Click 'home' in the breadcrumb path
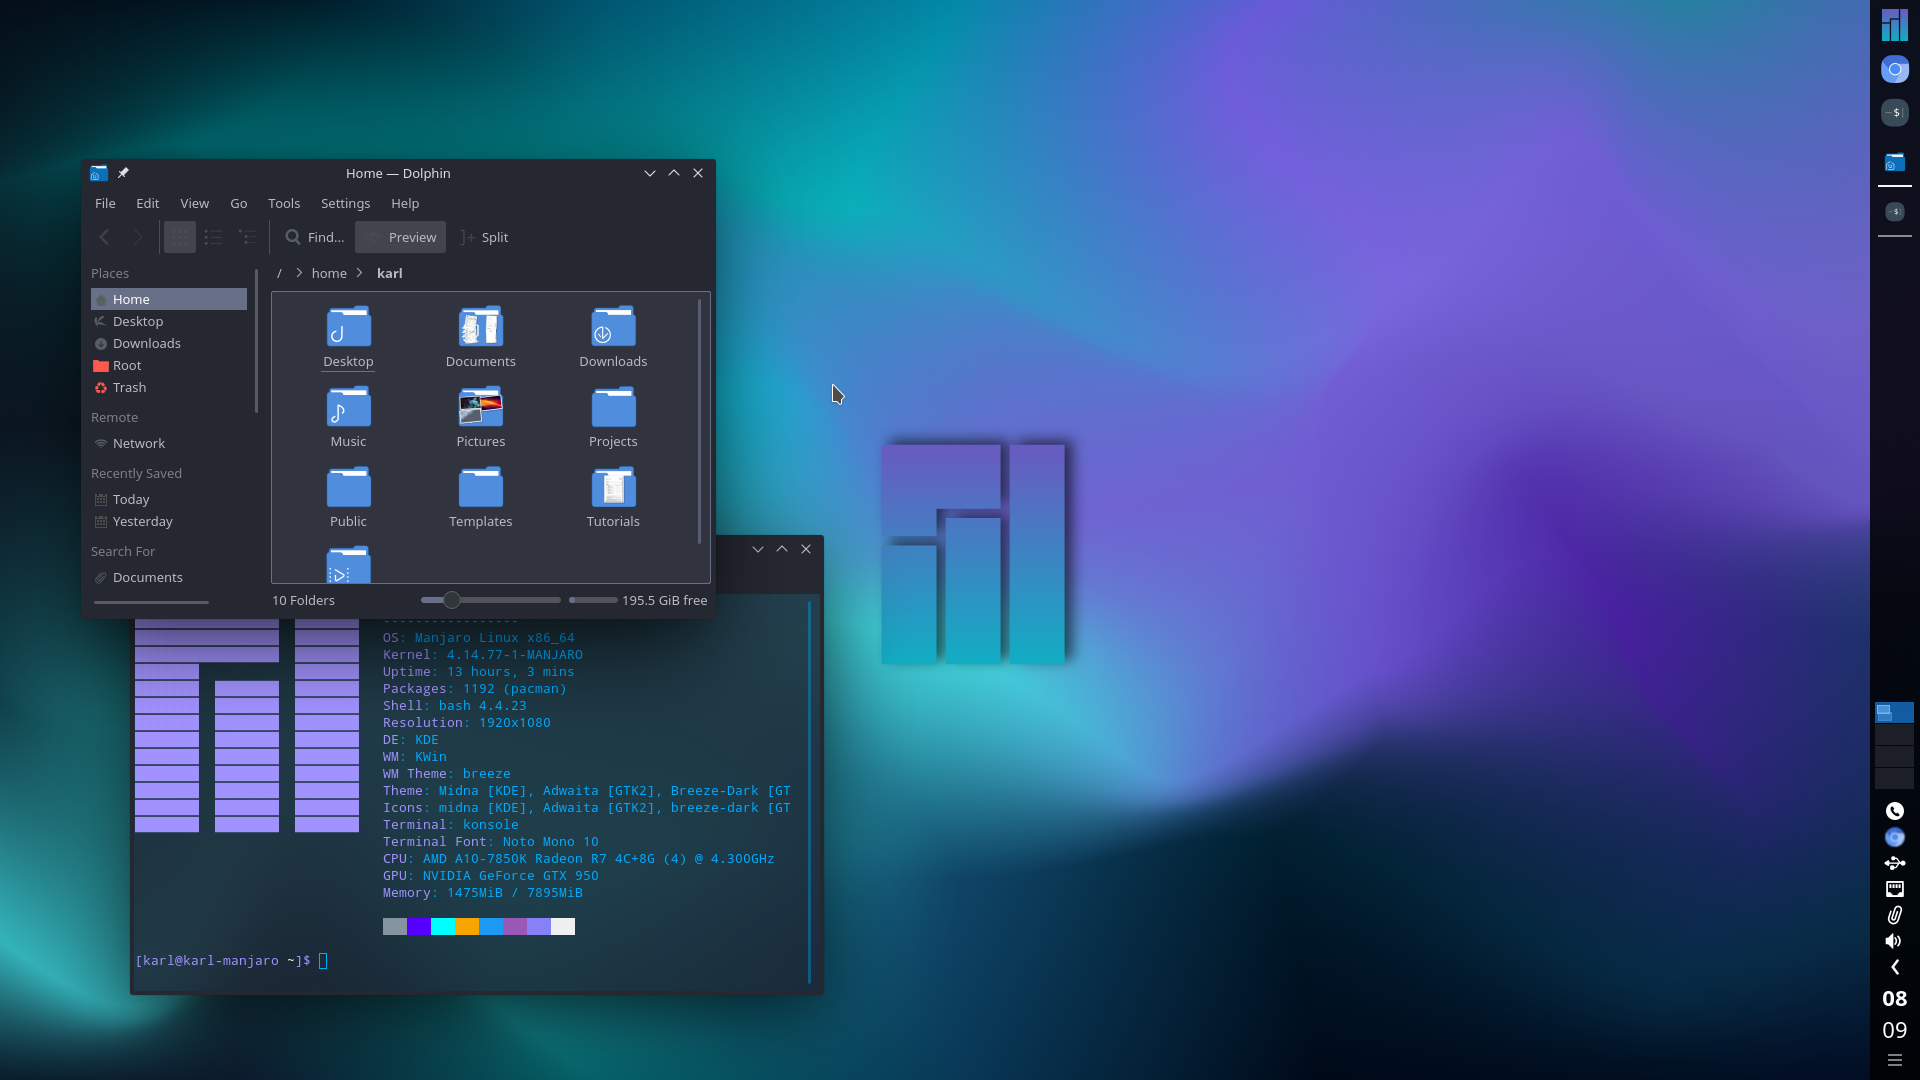The image size is (1920, 1080). pyautogui.click(x=329, y=273)
